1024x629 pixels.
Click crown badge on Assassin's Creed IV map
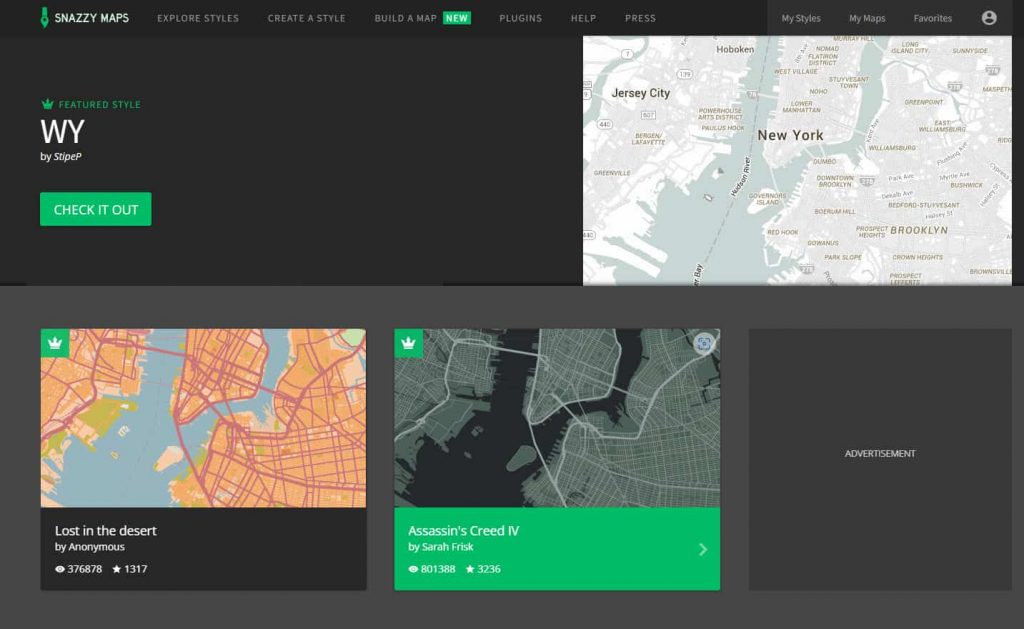coord(408,343)
